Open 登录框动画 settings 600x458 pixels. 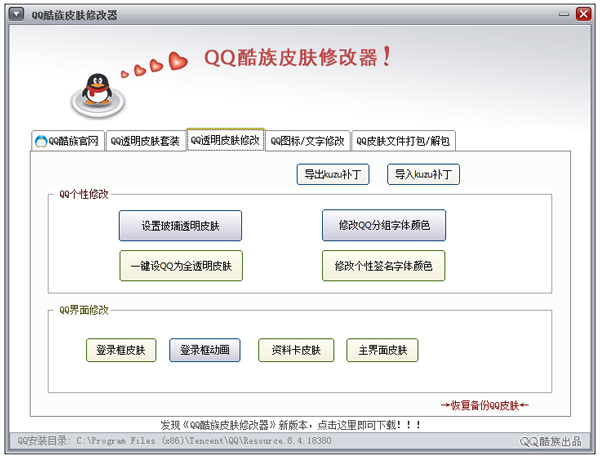tap(205, 350)
